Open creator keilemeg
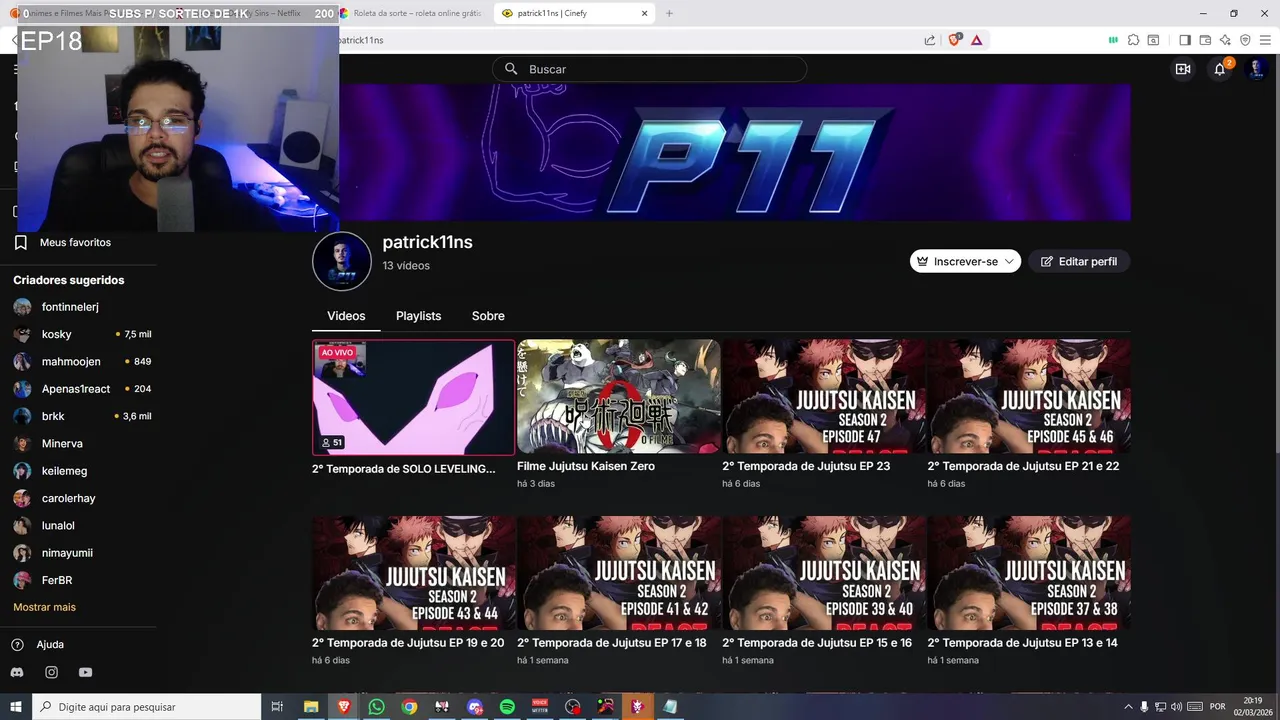 point(64,471)
